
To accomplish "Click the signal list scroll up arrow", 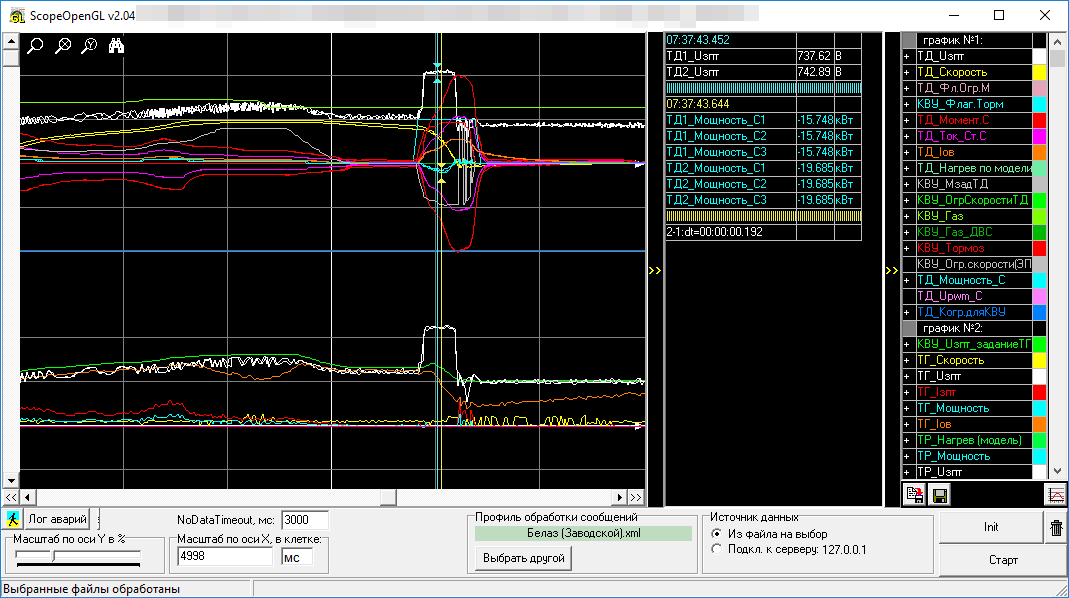I will pos(1057,42).
